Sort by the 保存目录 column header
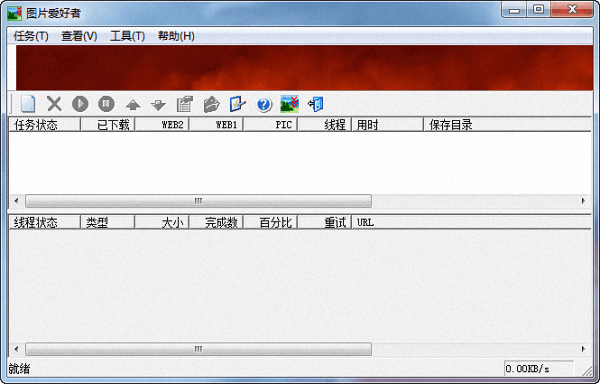This screenshot has width=600, height=384. (507, 125)
